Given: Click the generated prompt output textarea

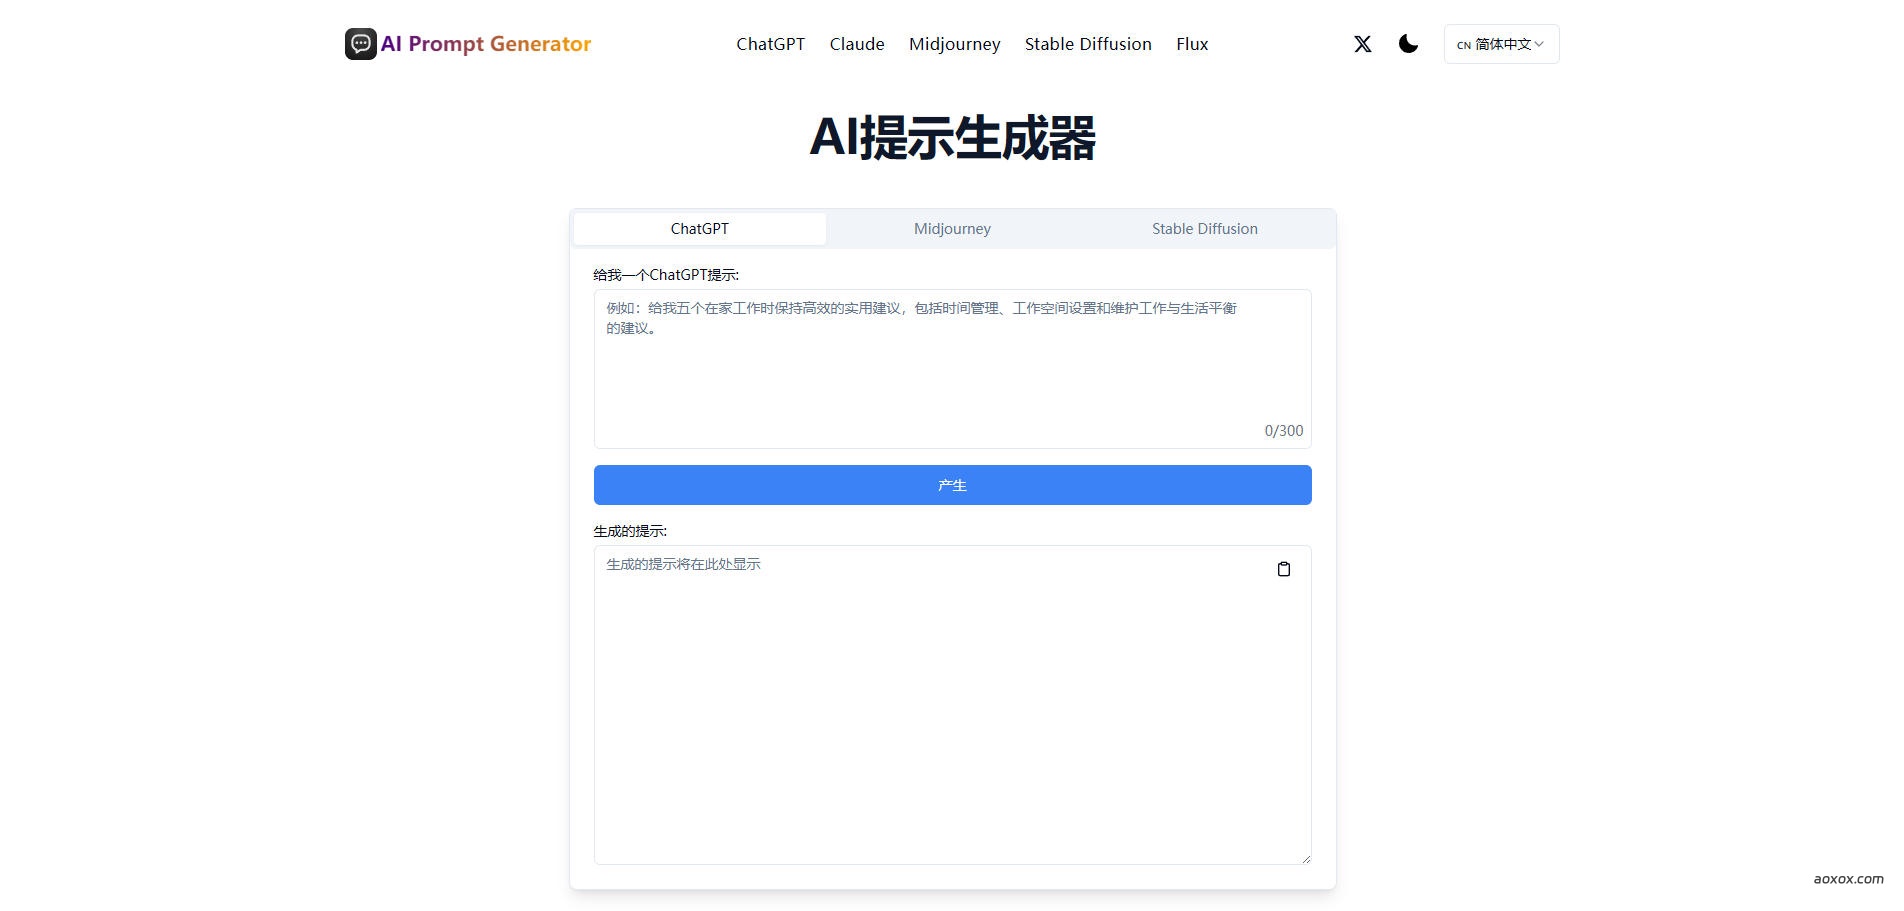Looking at the screenshot, I should pos(952,705).
